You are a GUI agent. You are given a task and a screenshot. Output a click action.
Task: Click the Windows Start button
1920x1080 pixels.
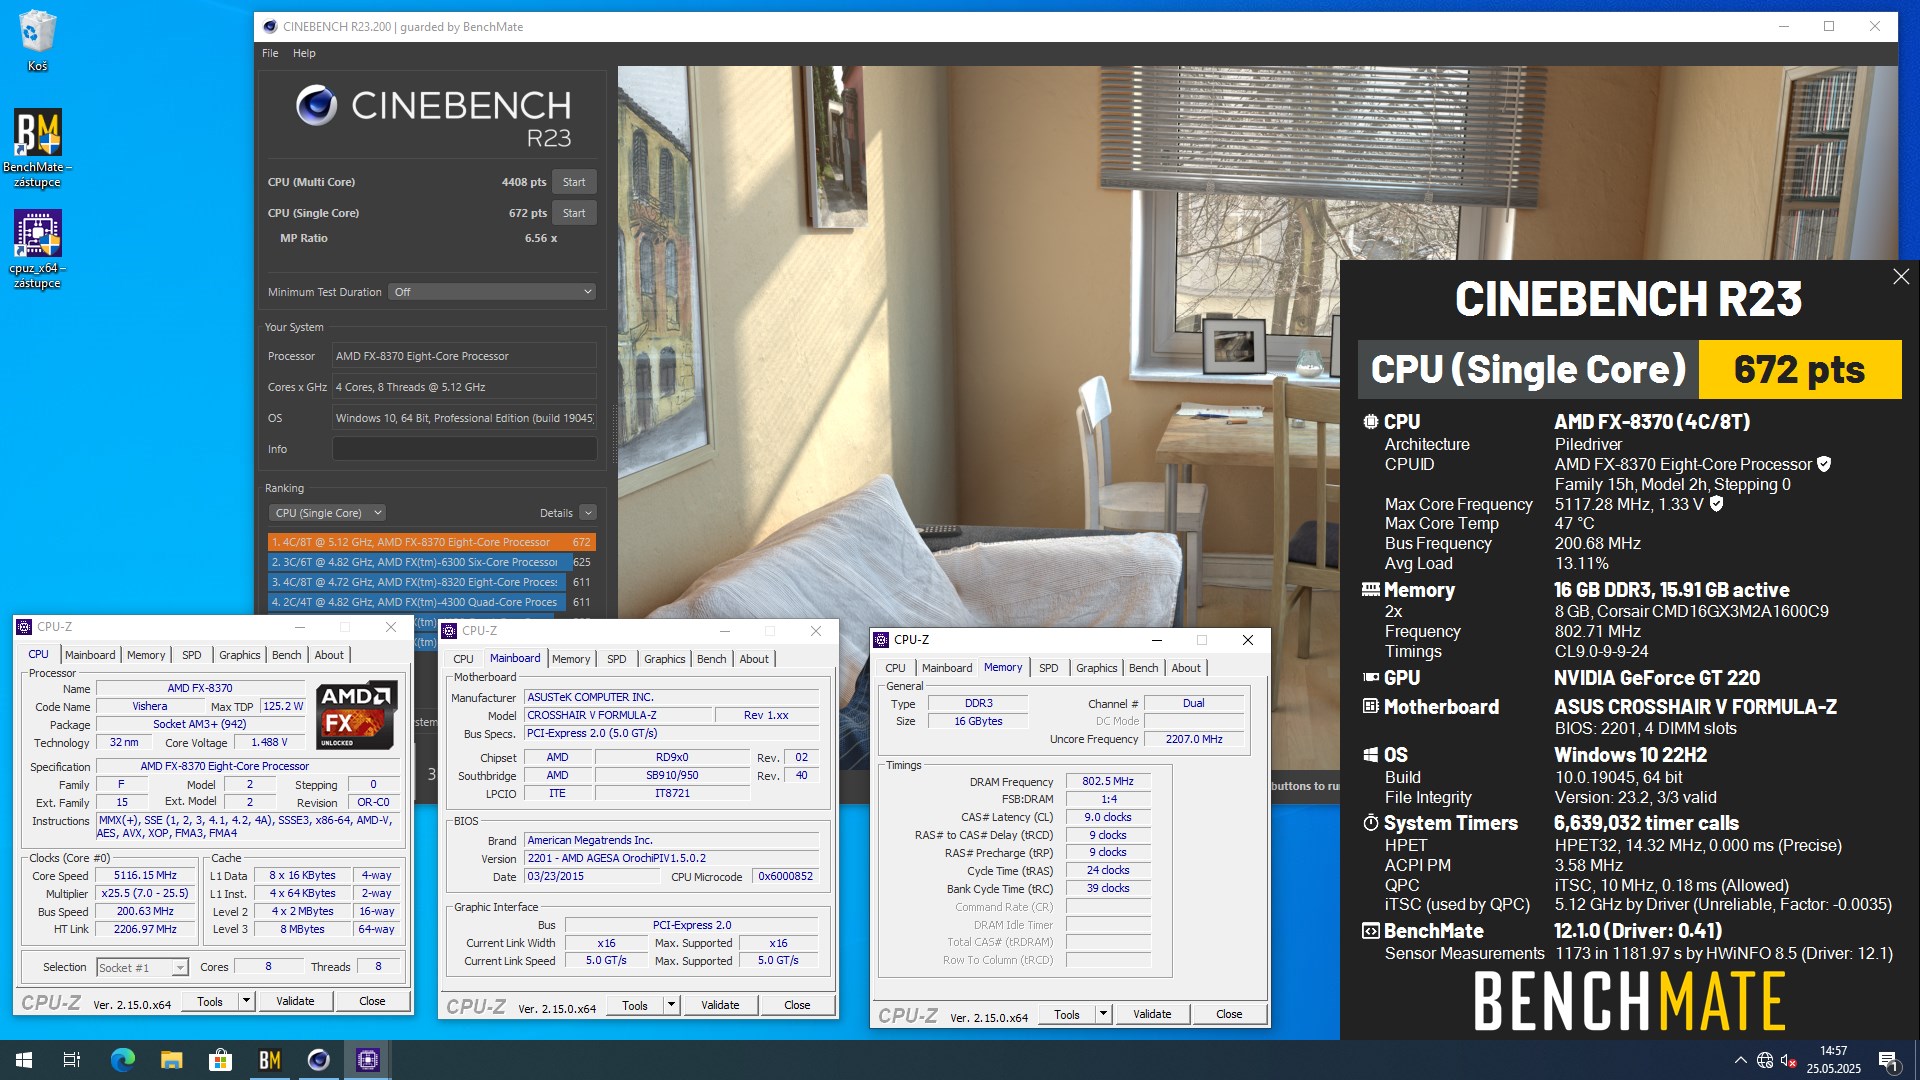pos(24,1060)
